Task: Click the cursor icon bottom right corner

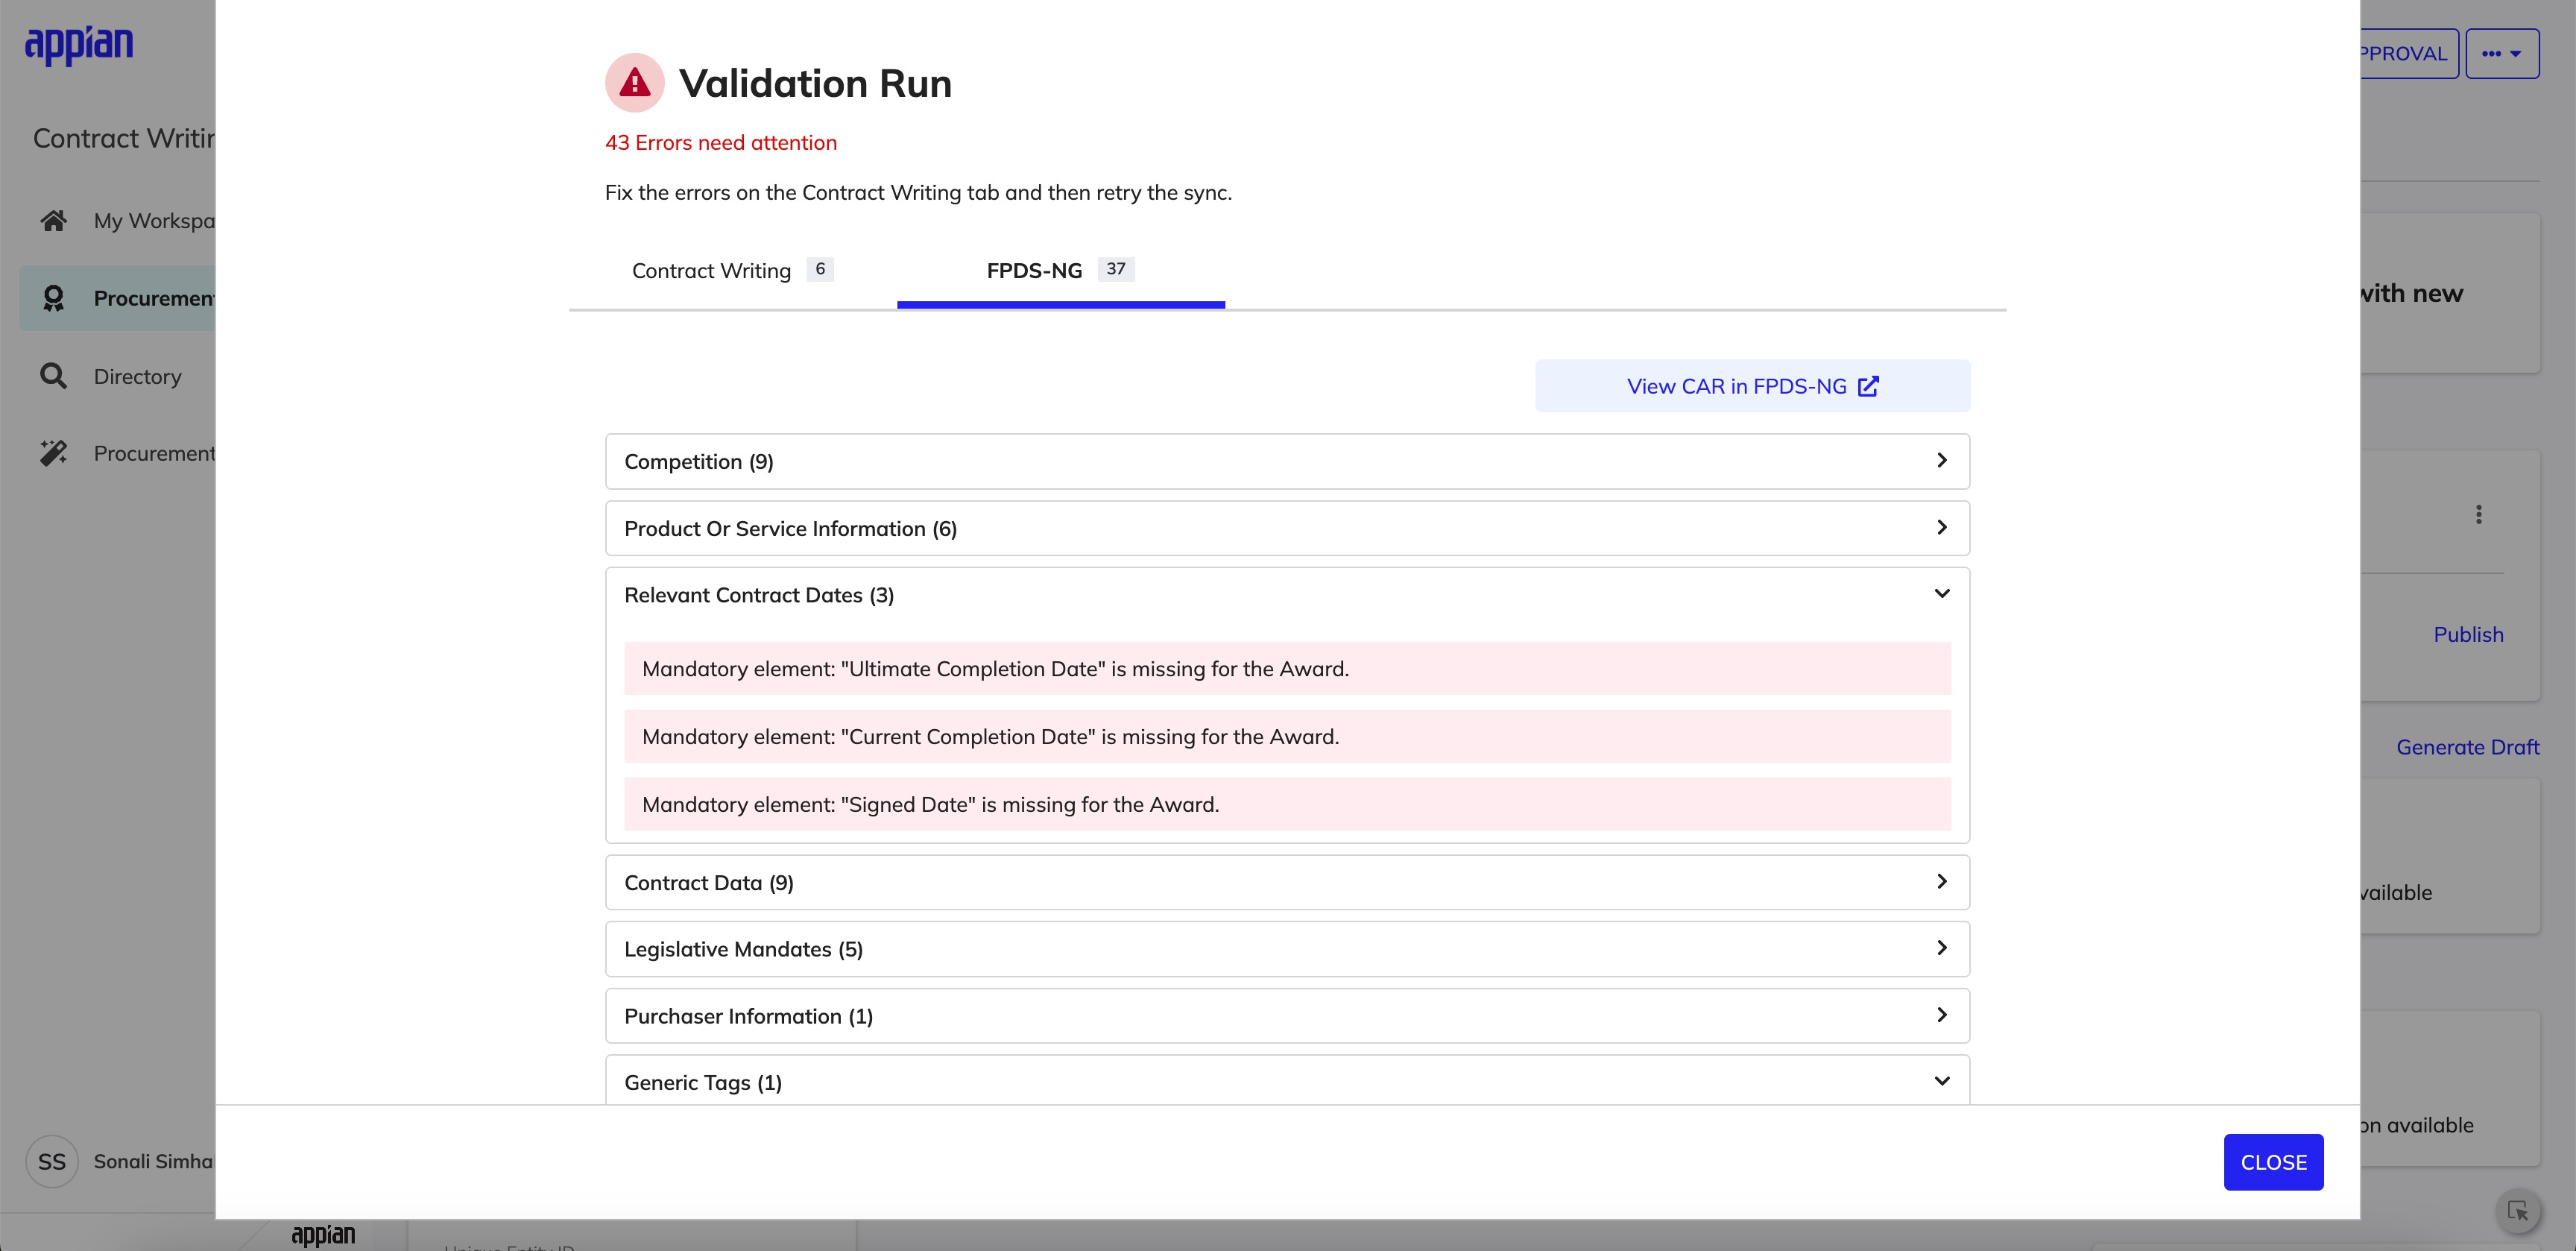Action: click(2517, 1211)
